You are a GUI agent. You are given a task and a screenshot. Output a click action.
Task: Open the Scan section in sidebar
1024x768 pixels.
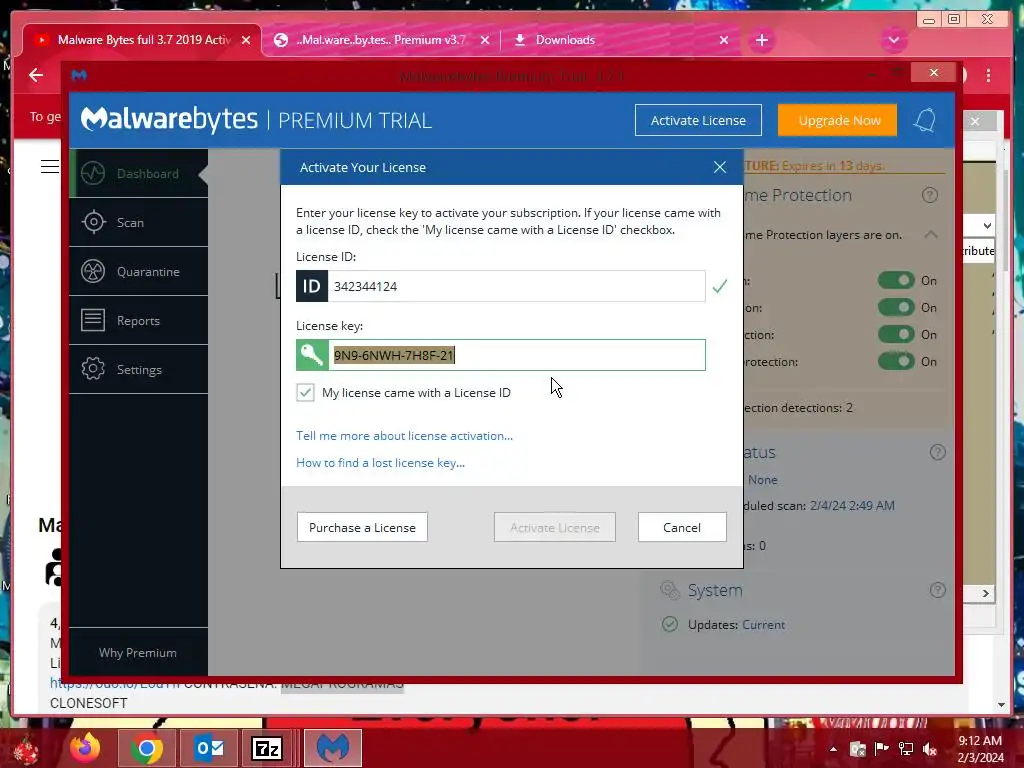pos(138,223)
